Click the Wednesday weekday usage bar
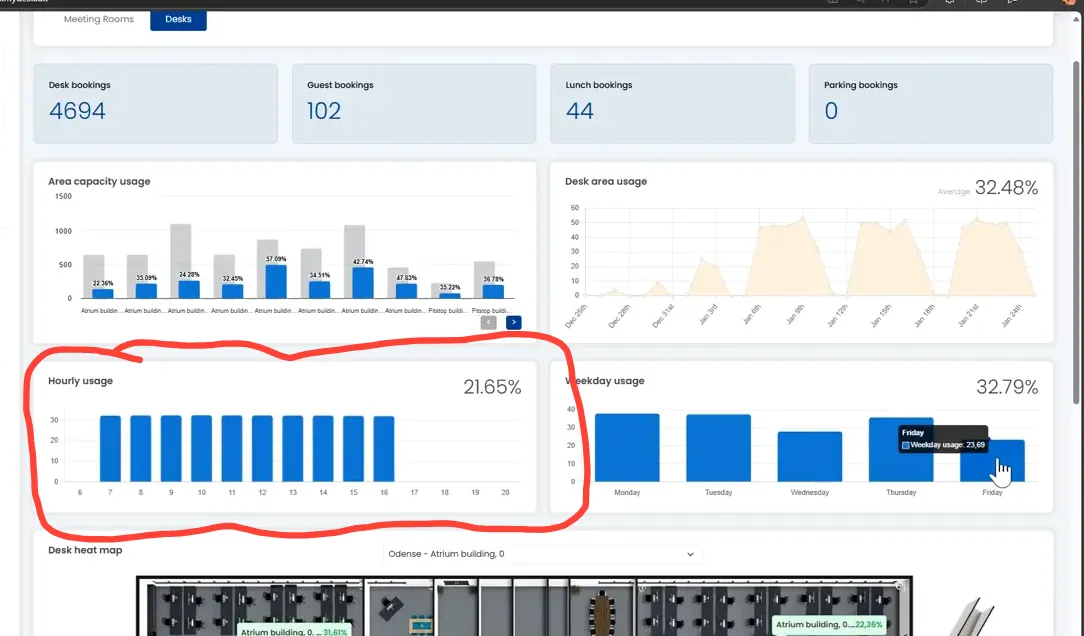 810,456
